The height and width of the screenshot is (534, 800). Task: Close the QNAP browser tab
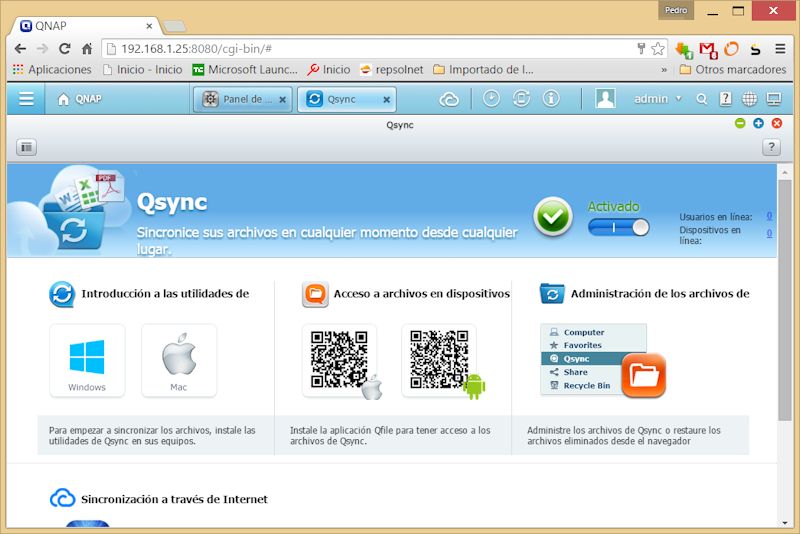point(149,26)
